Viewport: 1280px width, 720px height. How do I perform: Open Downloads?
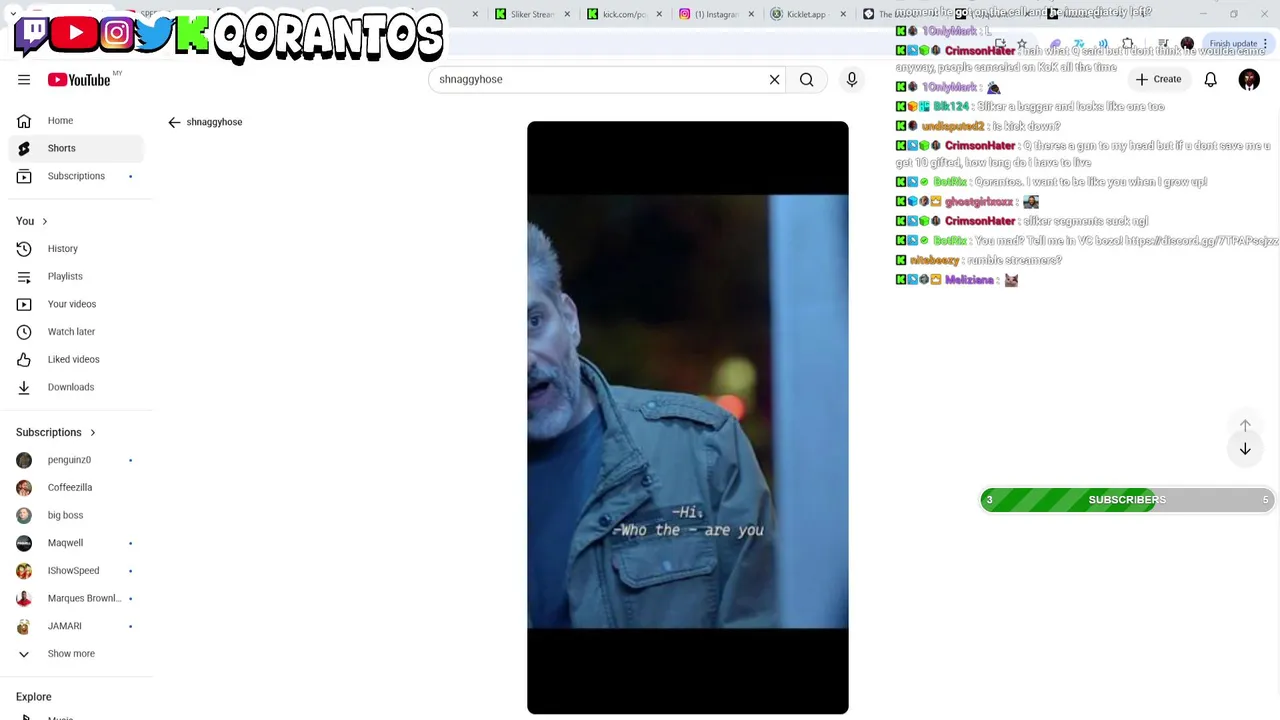(76, 387)
